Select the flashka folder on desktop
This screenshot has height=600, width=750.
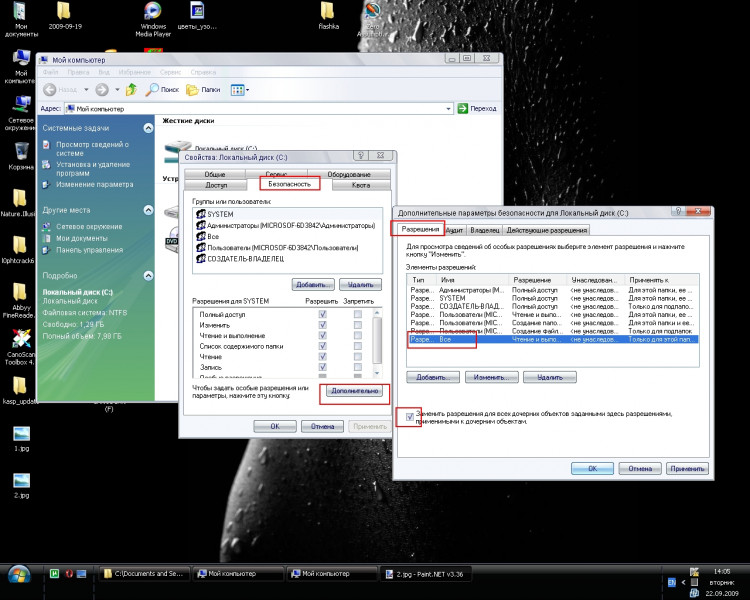pos(328,16)
